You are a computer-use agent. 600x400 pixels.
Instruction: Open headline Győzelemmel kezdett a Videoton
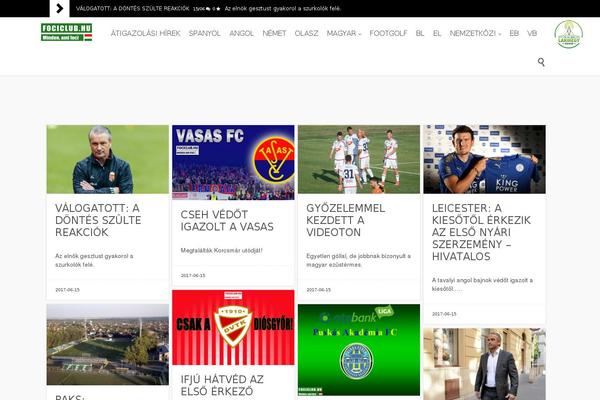[346, 220]
